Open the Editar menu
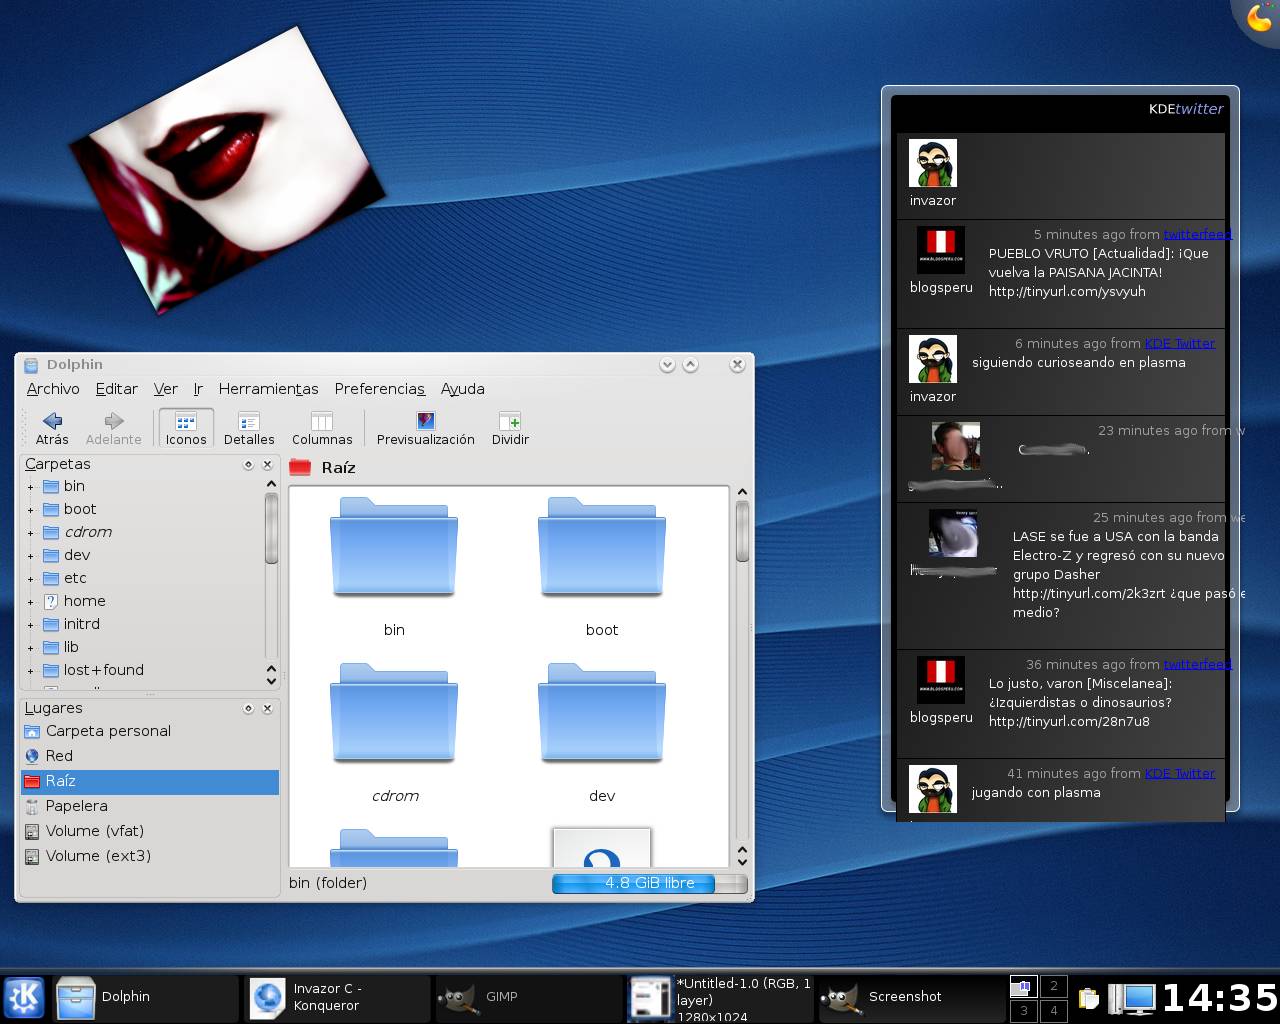The width and height of the screenshot is (1280, 1024). 117,389
